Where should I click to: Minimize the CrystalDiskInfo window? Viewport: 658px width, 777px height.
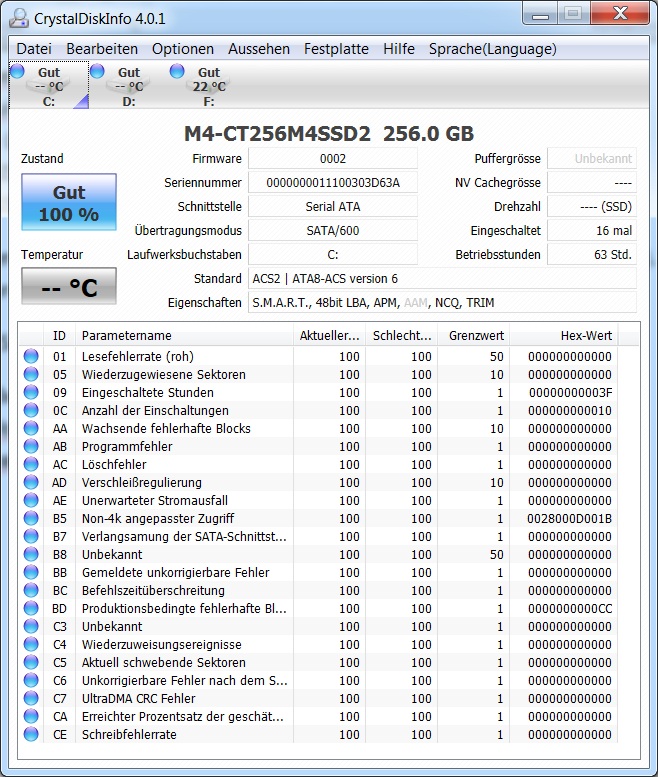(x=540, y=14)
